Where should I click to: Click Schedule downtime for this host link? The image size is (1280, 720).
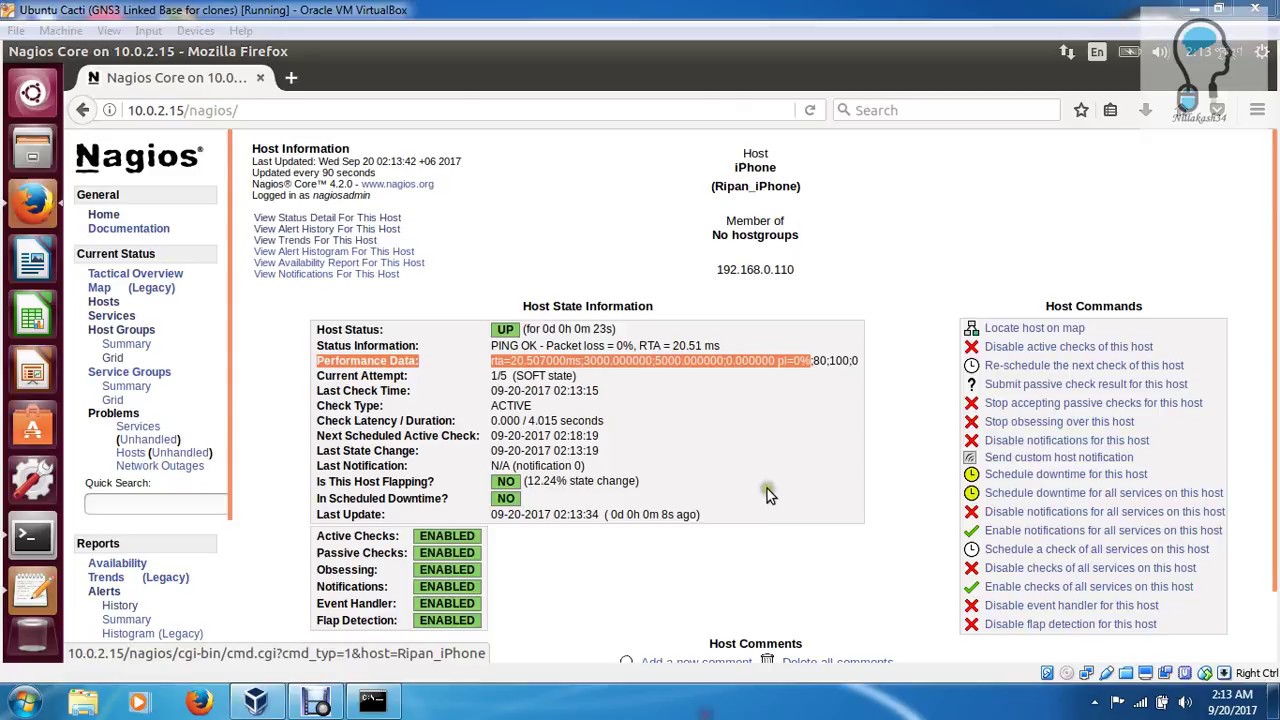point(1066,474)
